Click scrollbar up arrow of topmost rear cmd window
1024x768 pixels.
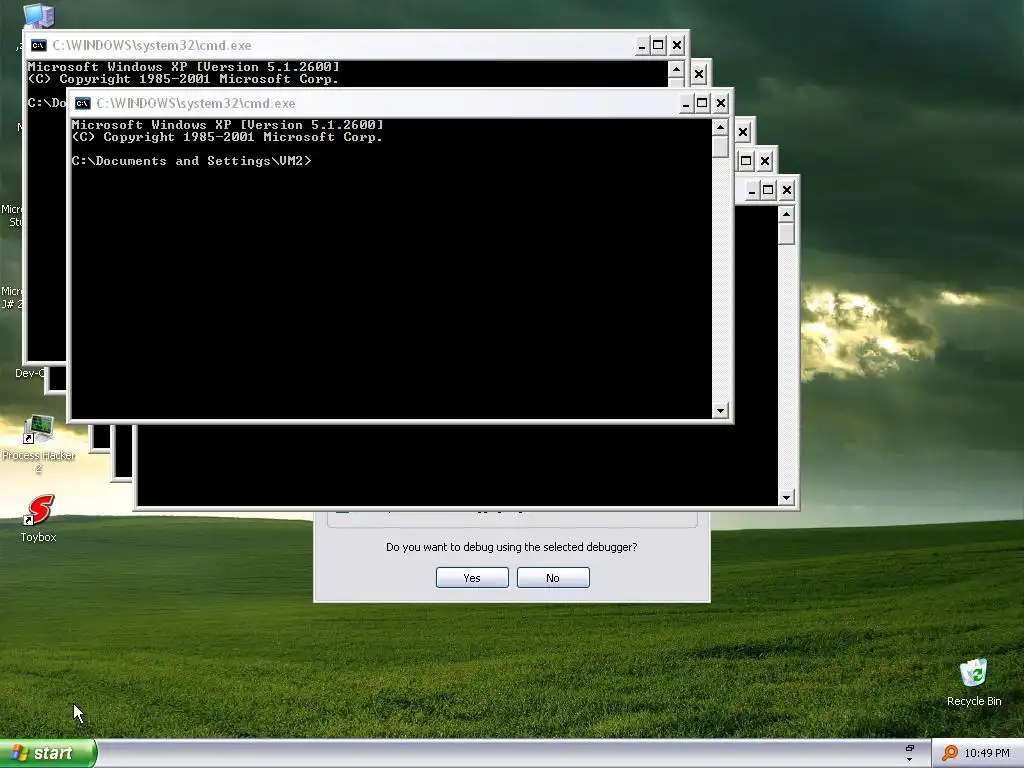pyautogui.click(x=677, y=69)
